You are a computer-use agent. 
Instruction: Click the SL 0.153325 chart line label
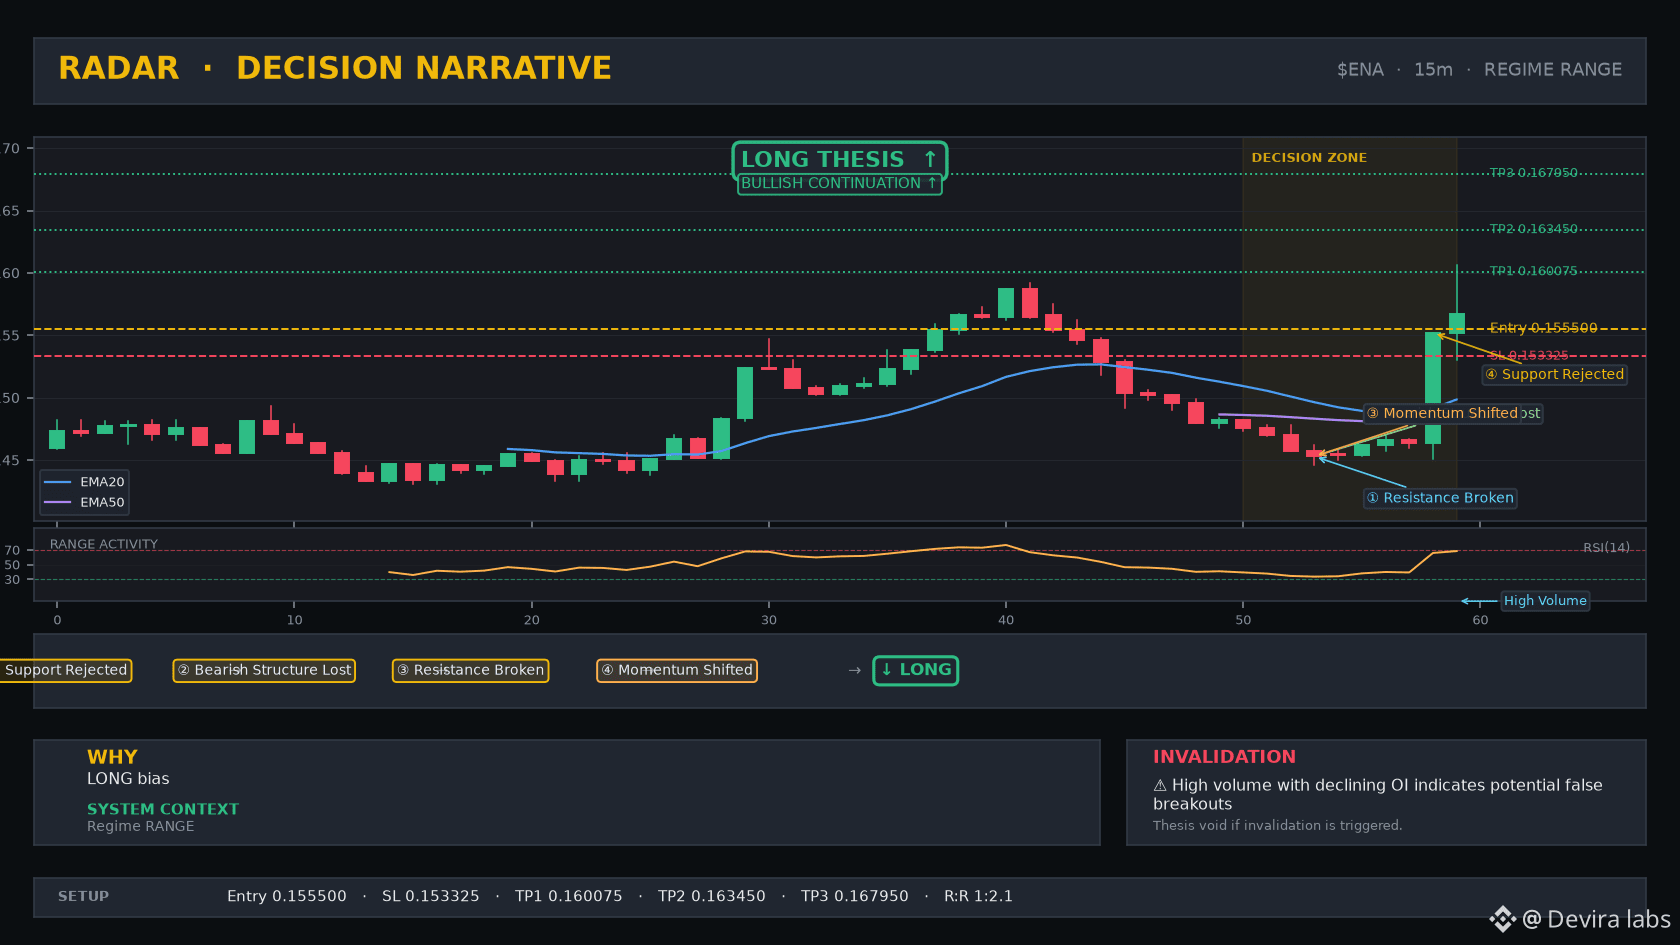click(1529, 356)
